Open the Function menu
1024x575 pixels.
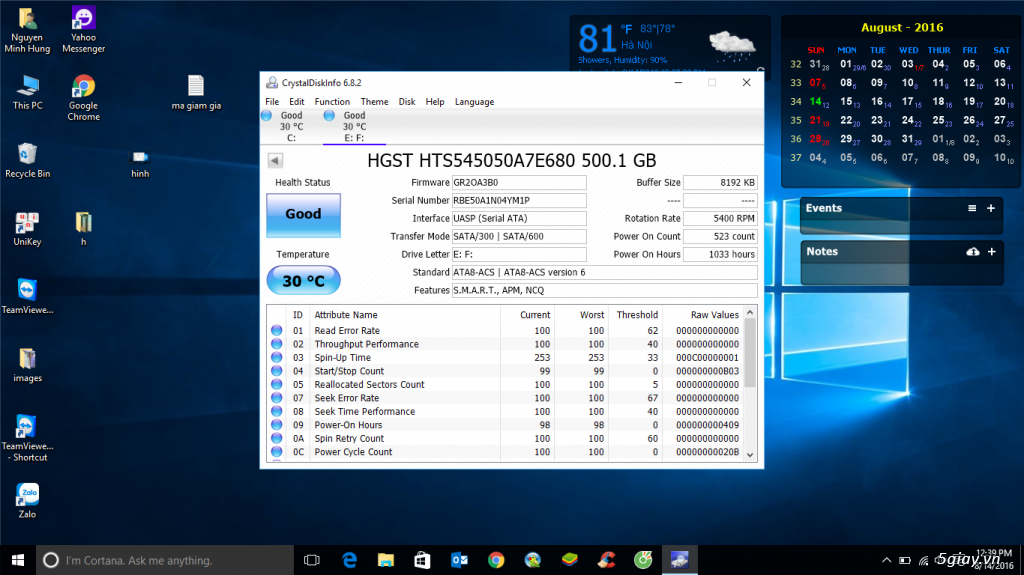point(332,102)
